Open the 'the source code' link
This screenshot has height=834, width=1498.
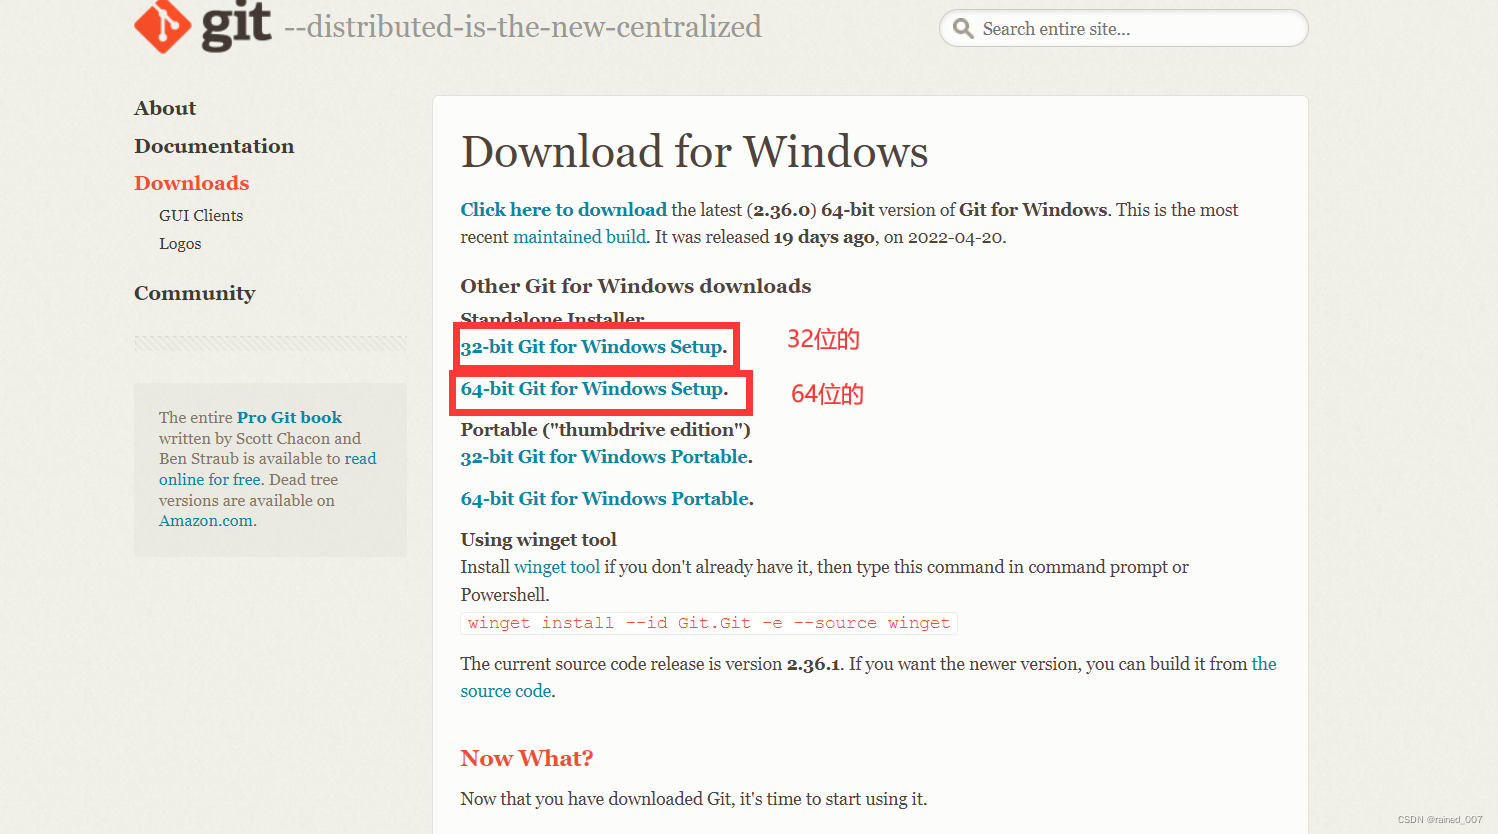coord(1264,664)
